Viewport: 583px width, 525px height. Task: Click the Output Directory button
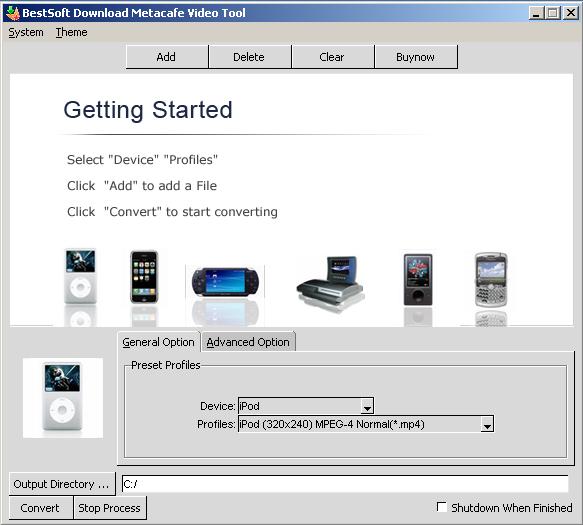pos(62,484)
